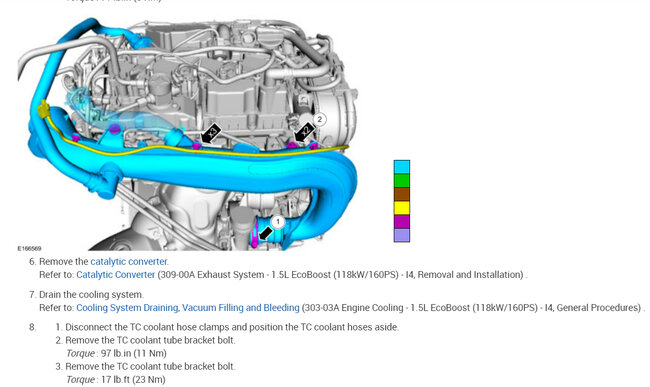
Task: Click the step 2 bracket bolt instruction
Action: pos(150,340)
